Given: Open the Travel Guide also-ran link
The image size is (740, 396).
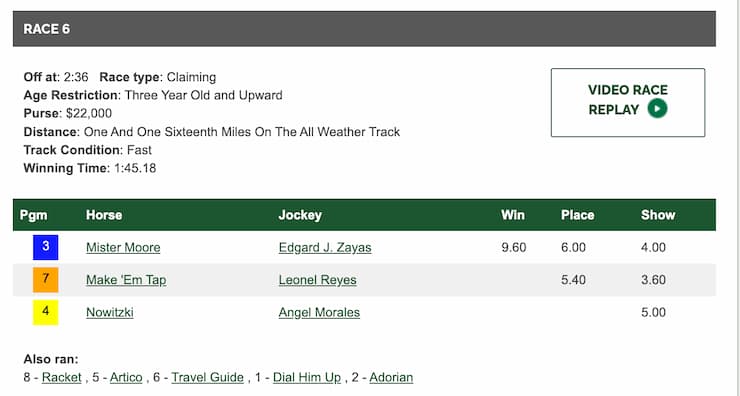Looking at the screenshot, I should [x=208, y=378].
